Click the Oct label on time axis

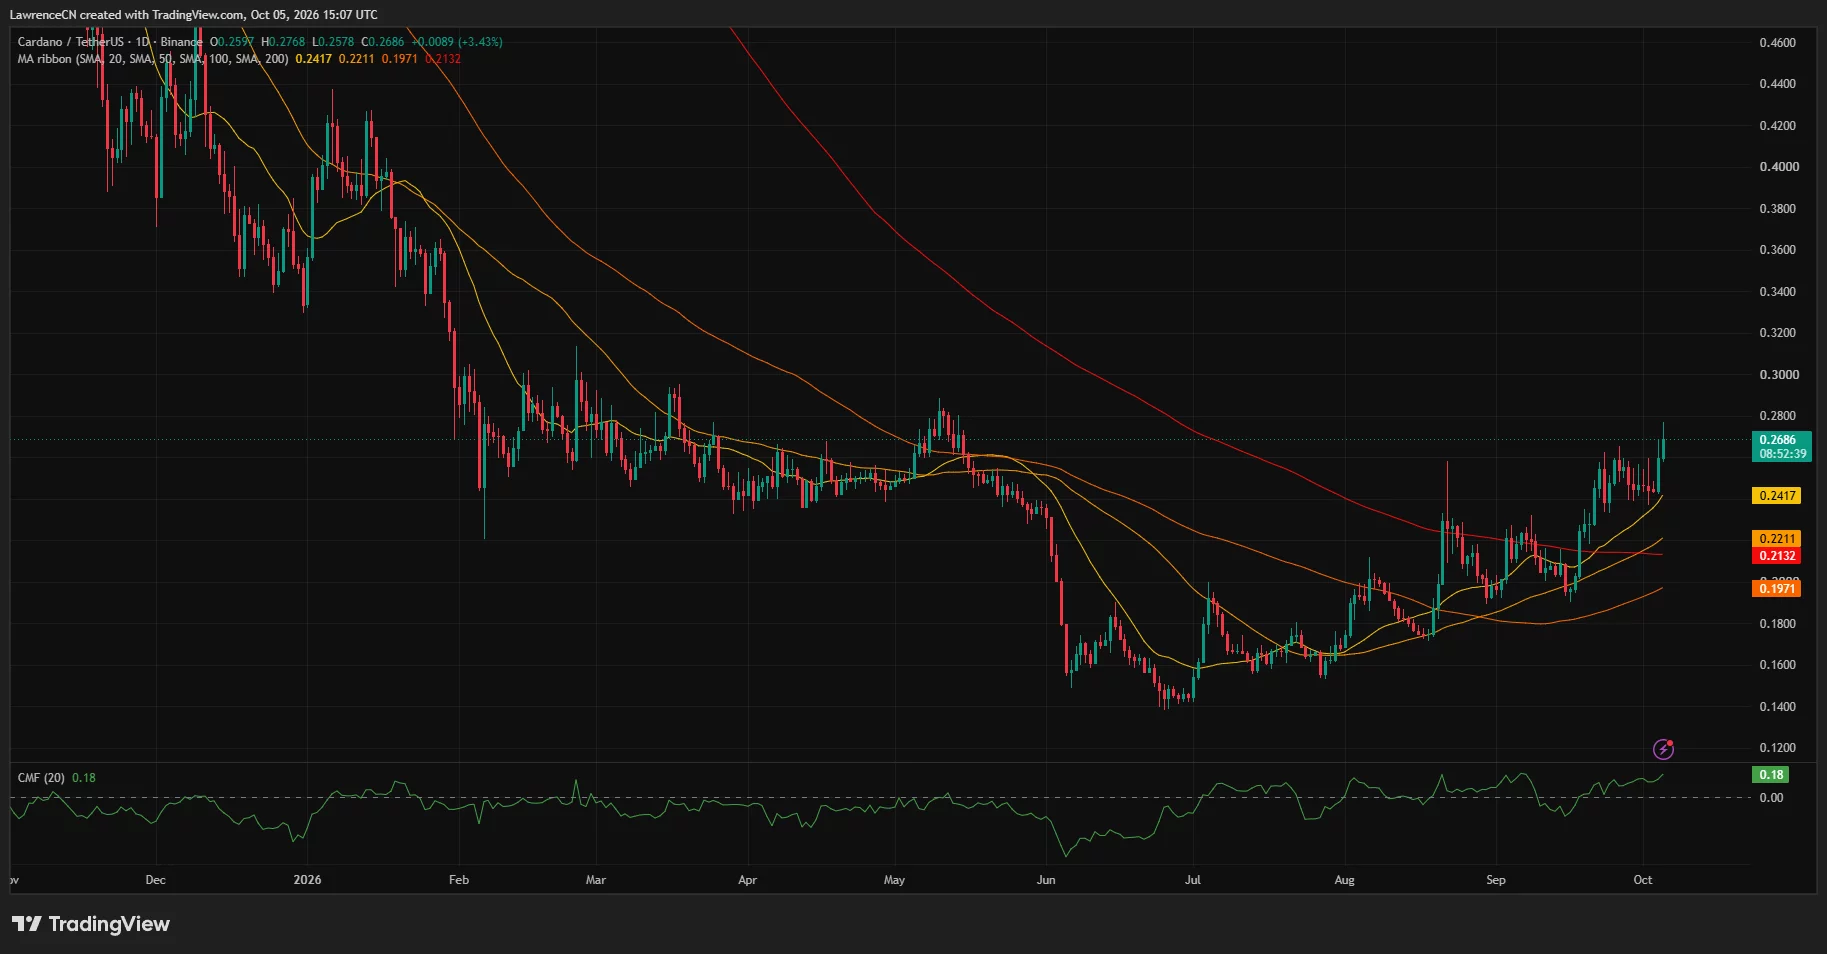1642,880
